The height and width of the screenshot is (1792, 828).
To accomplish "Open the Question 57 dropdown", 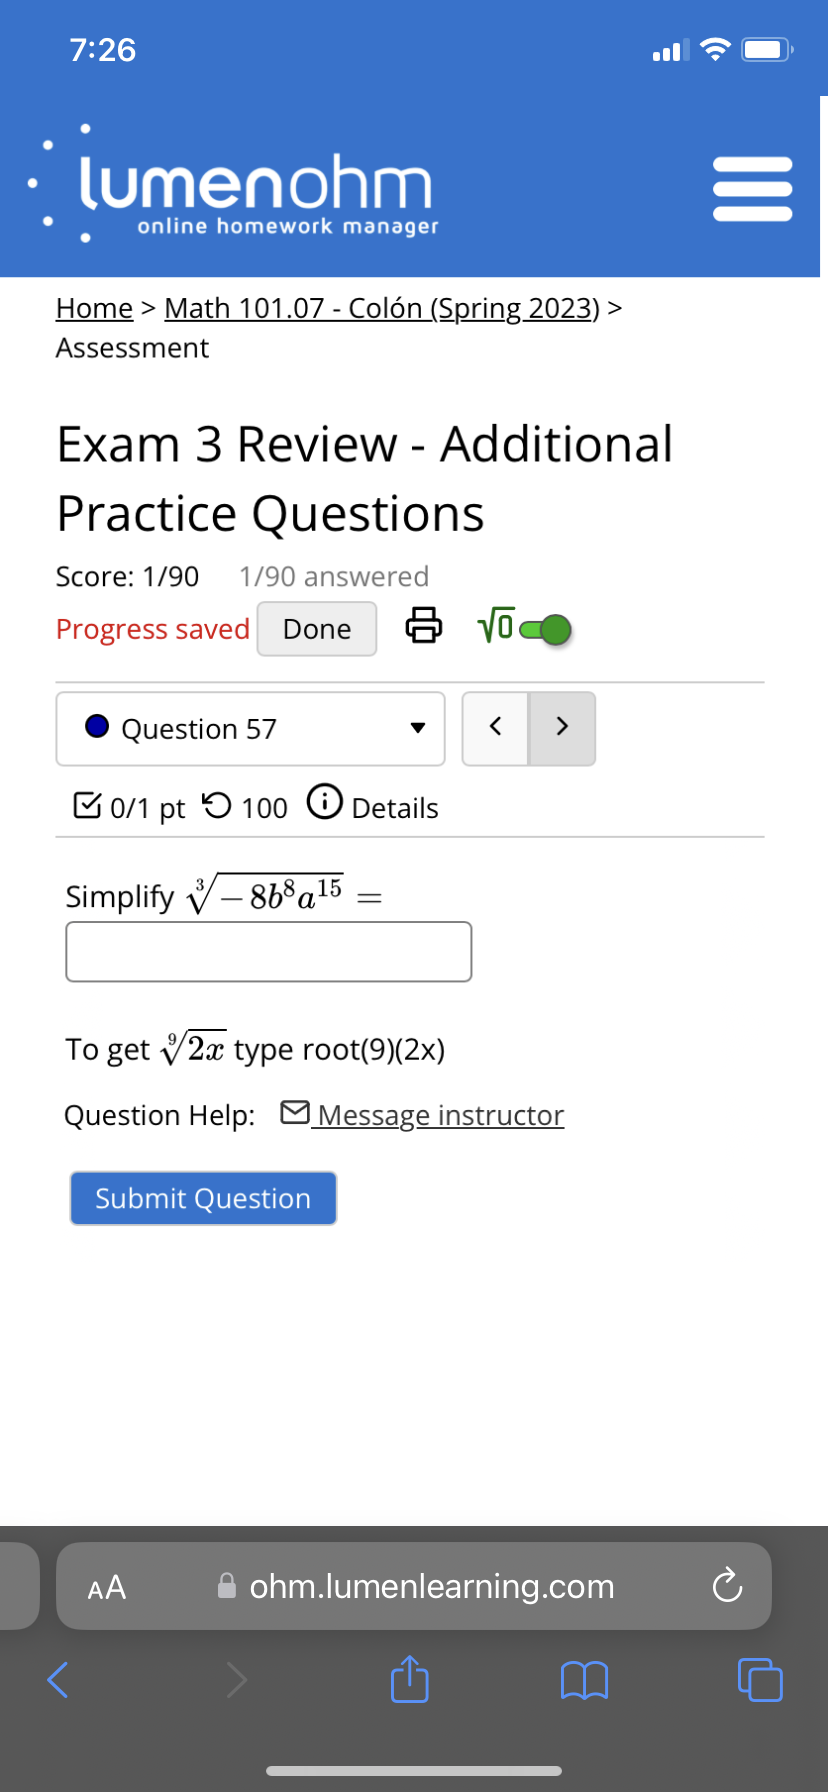I will tap(250, 729).
